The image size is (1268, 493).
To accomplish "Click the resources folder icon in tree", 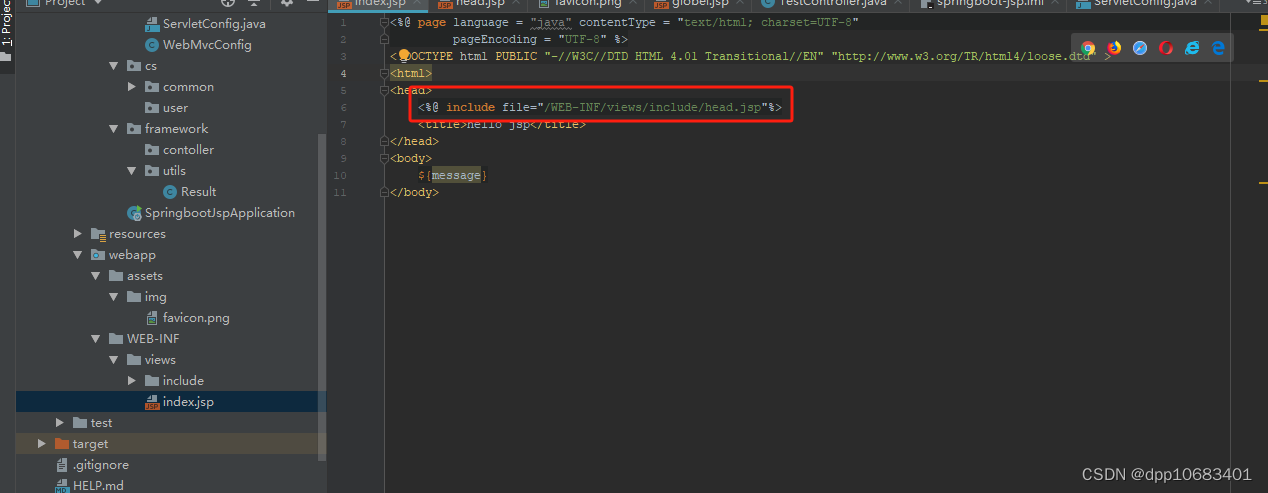I will pyautogui.click(x=98, y=233).
